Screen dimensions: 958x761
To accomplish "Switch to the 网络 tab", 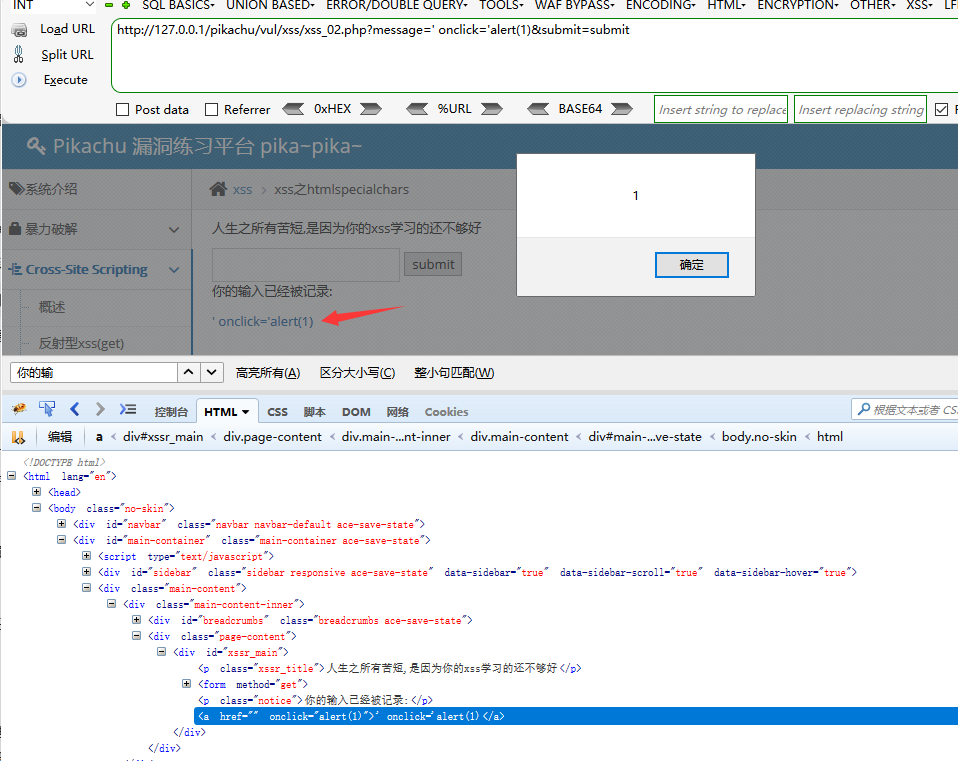I will coord(398,412).
